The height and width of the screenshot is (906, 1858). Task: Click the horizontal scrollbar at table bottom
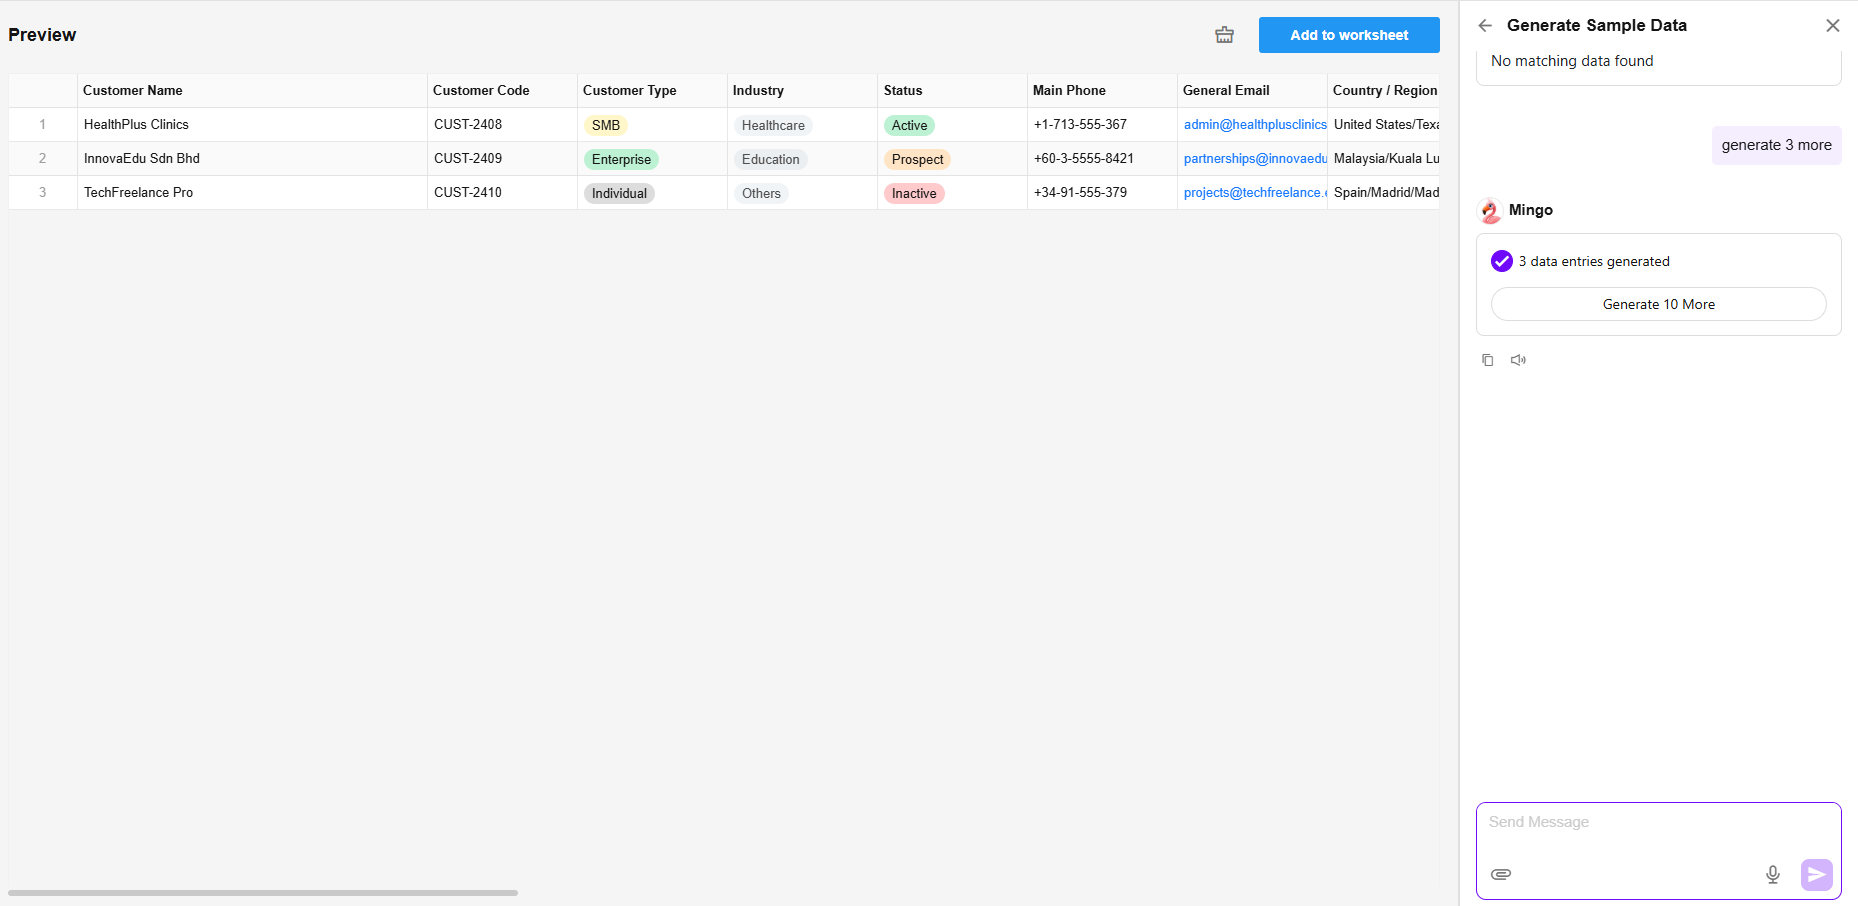[x=263, y=892]
